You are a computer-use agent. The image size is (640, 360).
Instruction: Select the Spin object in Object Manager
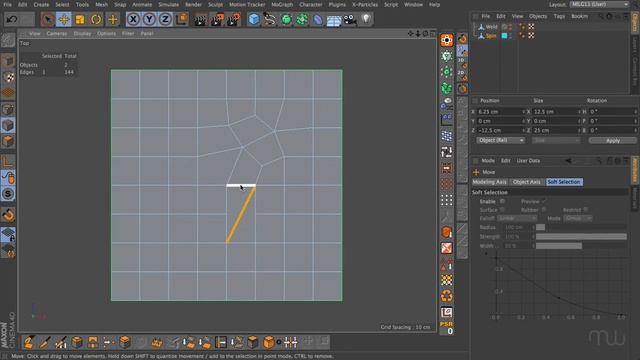coord(491,36)
